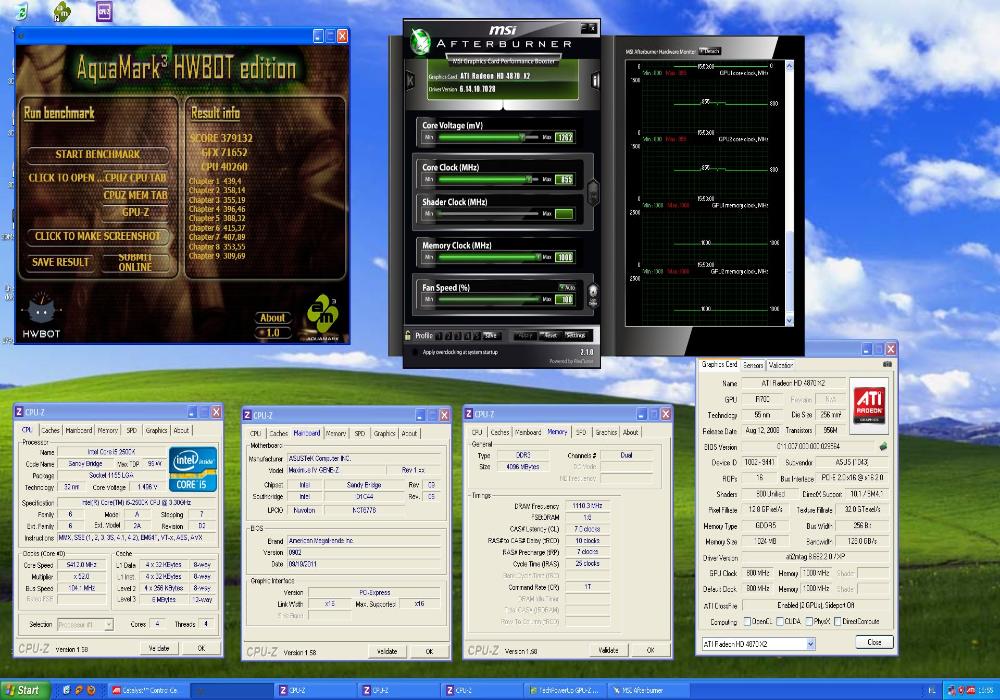Image resolution: width=1000 pixels, height=700 pixels.
Task: Click the Memory Clock slider
Action: pyautogui.click(x=489, y=257)
